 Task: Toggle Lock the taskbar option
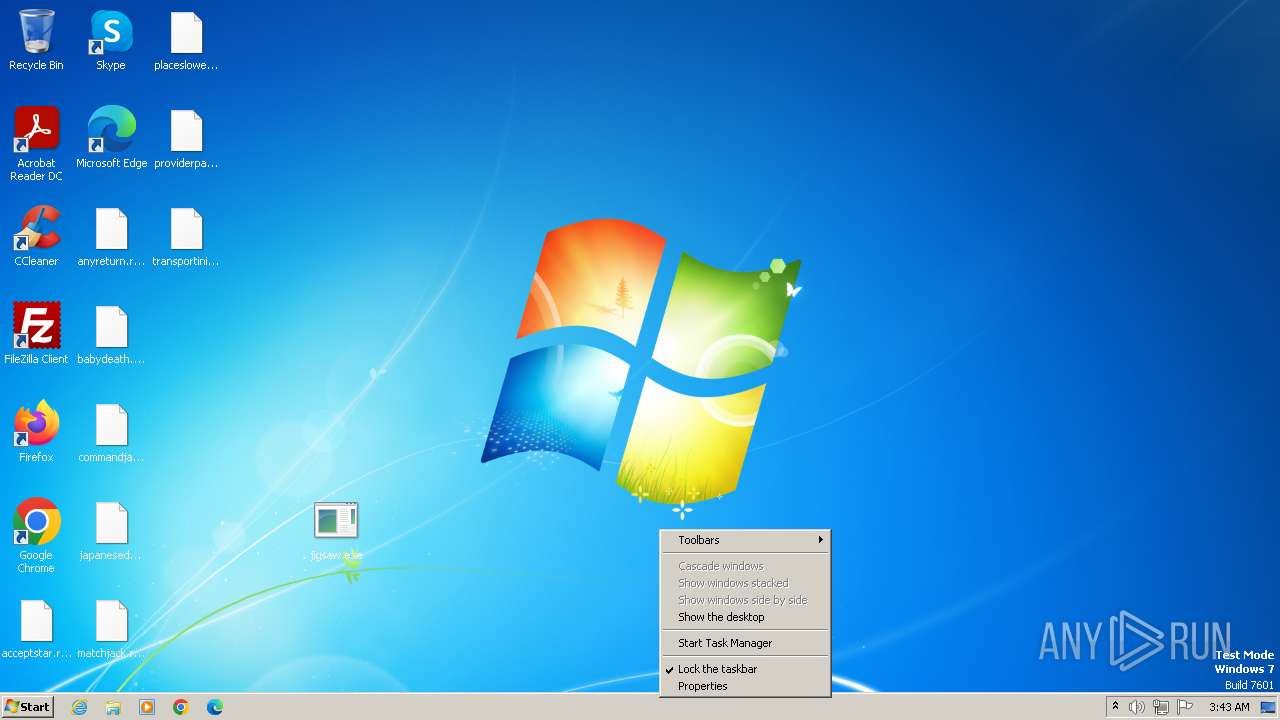point(745,669)
